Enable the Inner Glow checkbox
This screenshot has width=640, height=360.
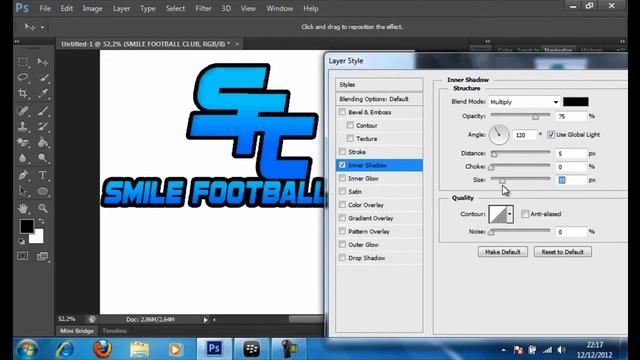tap(342, 178)
